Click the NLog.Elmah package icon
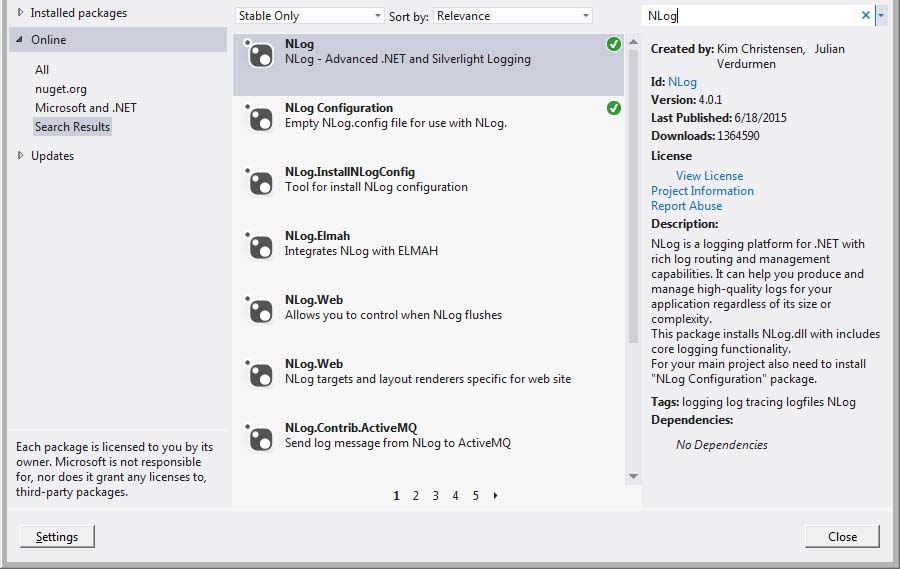Image resolution: width=900 pixels, height=569 pixels. (260, 246)
